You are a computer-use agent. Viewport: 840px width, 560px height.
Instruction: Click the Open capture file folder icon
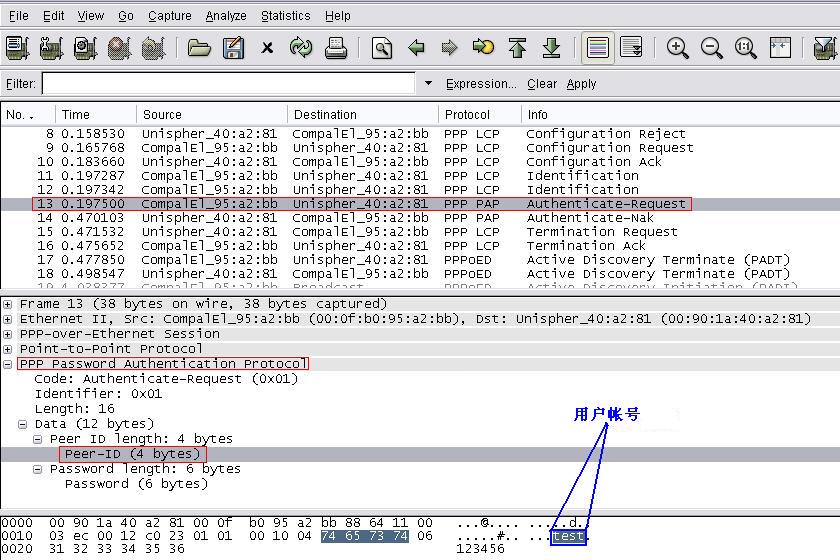pos(199,47)
